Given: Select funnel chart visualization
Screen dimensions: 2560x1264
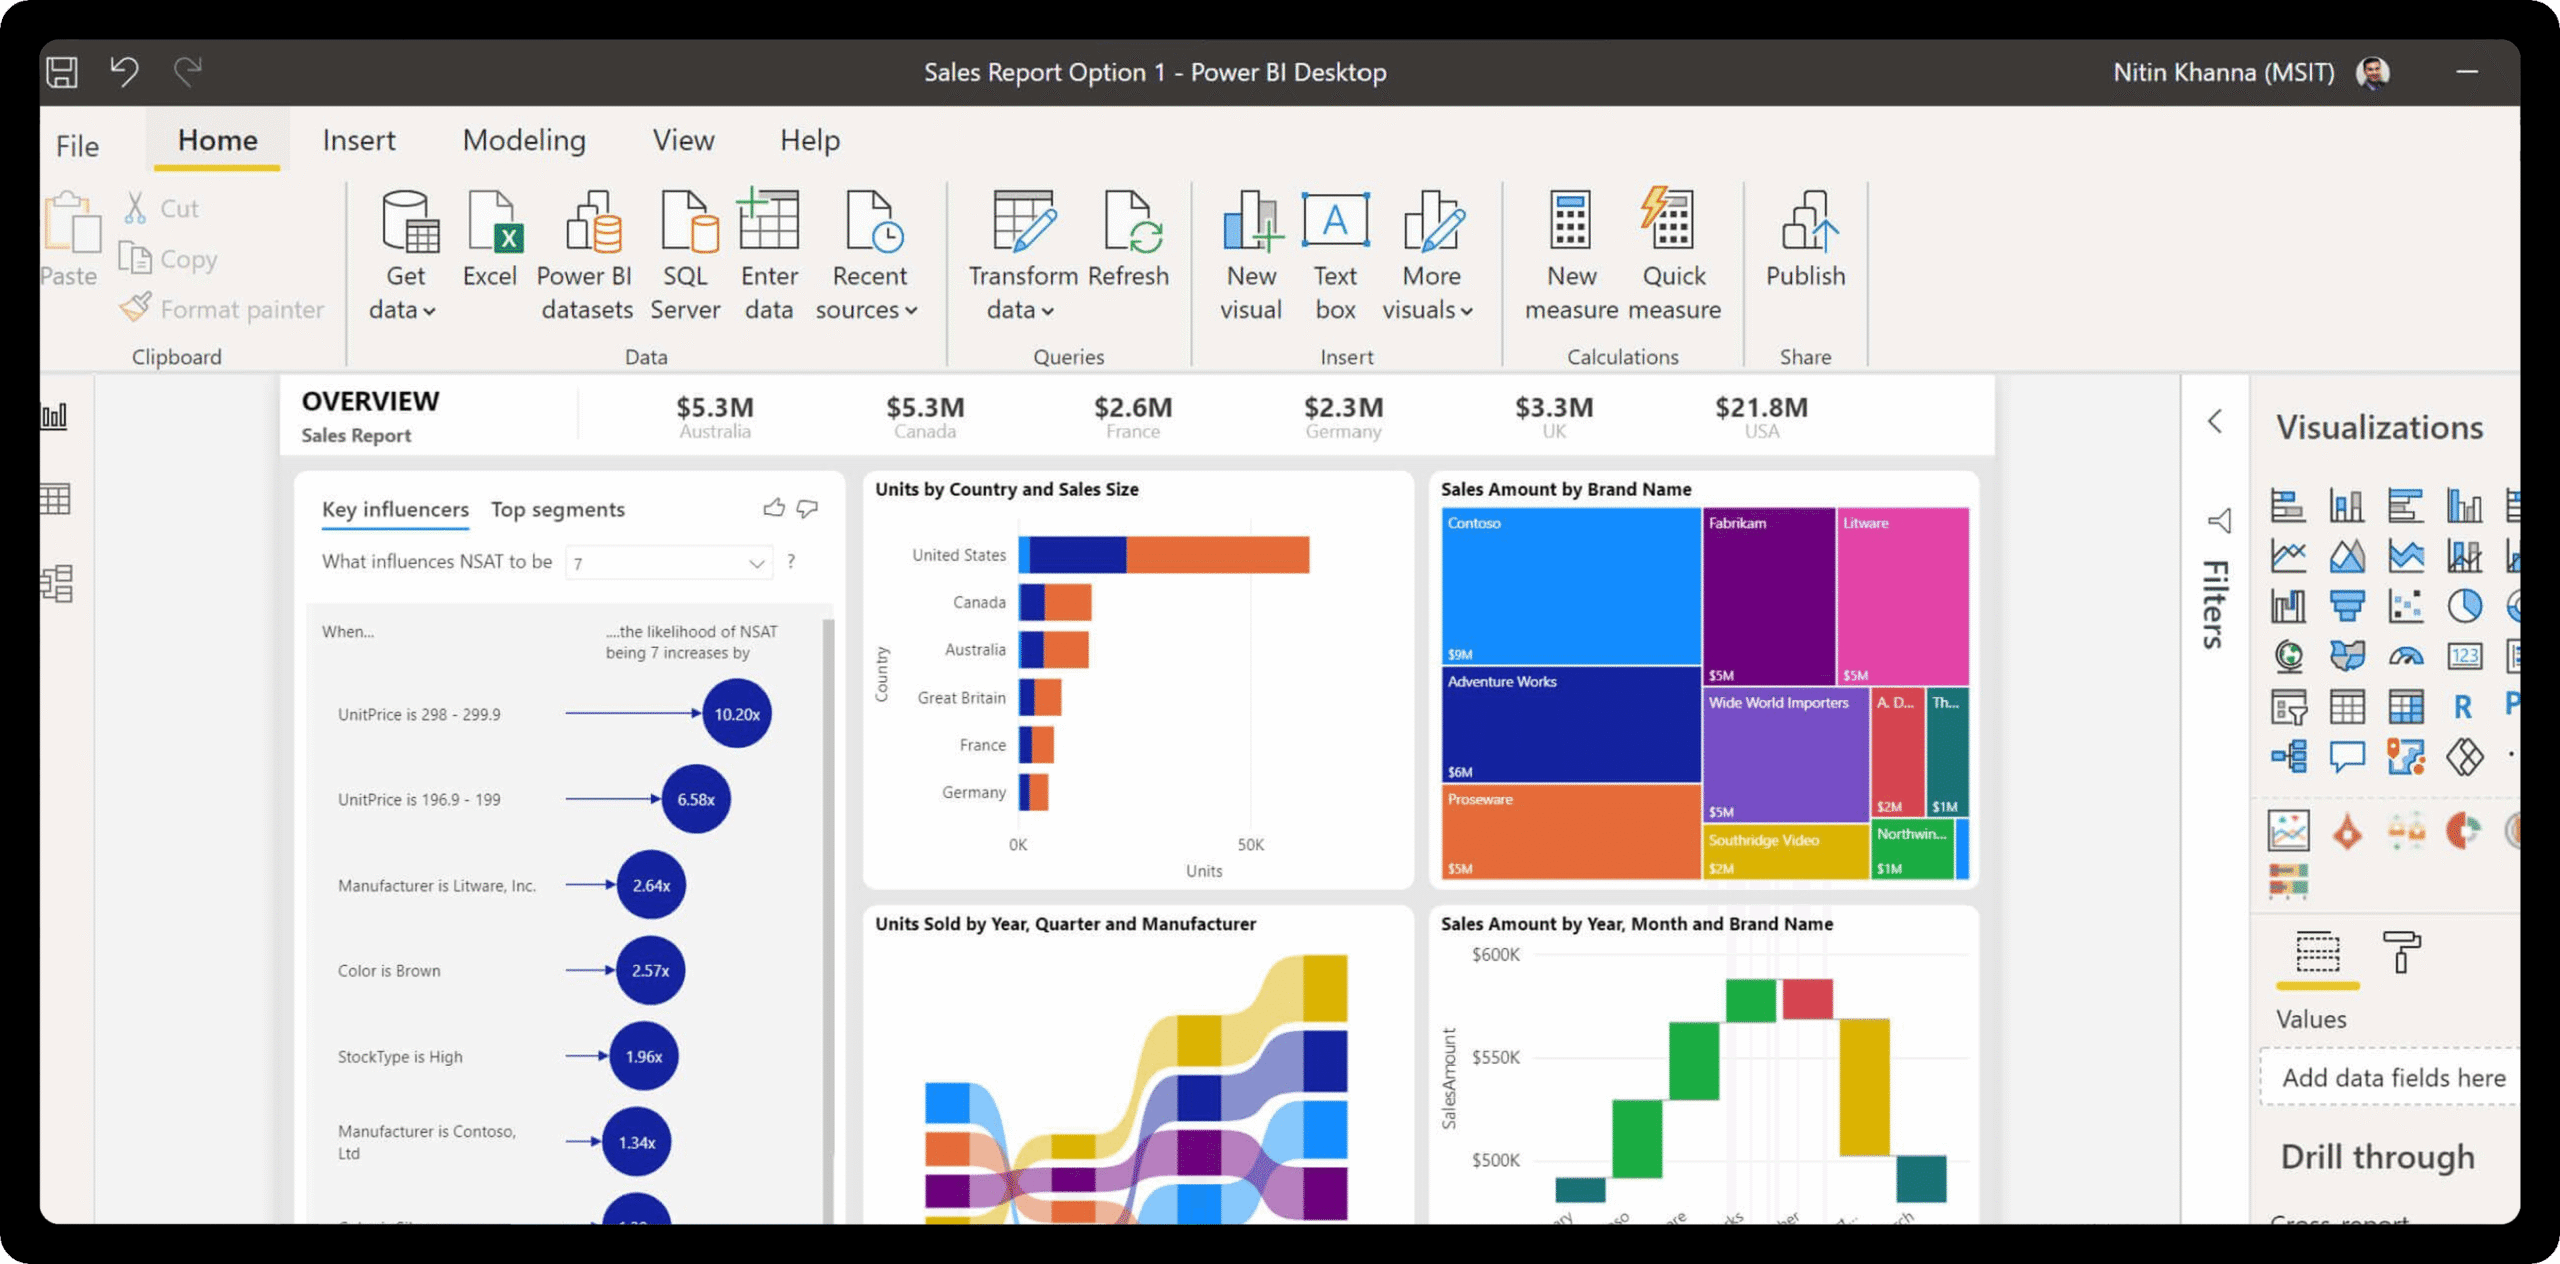Looking at the screenshot, I should [2347, 605].
